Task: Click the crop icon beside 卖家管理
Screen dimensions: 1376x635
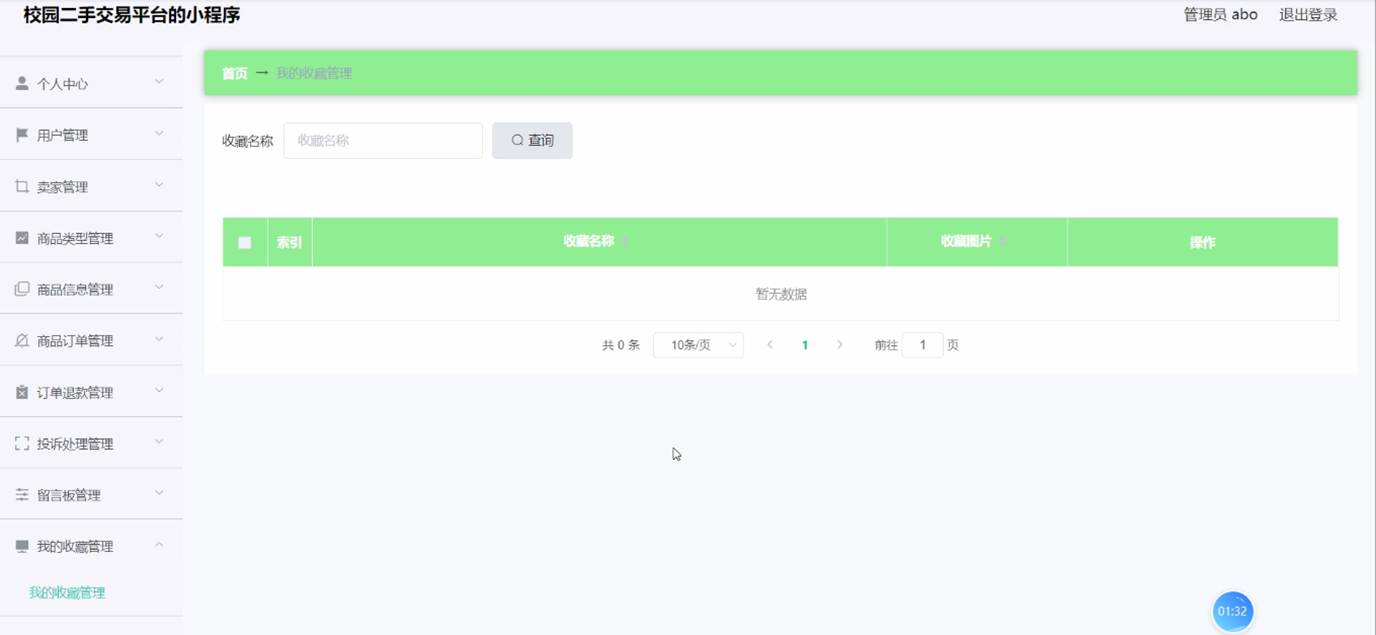Action: tap(22, 186)
